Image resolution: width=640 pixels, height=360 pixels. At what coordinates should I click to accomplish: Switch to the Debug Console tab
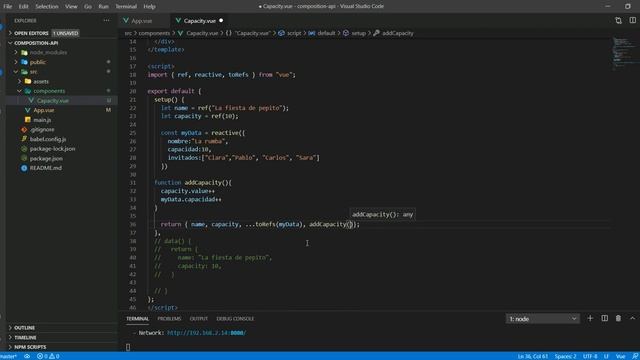click(235, 319)
